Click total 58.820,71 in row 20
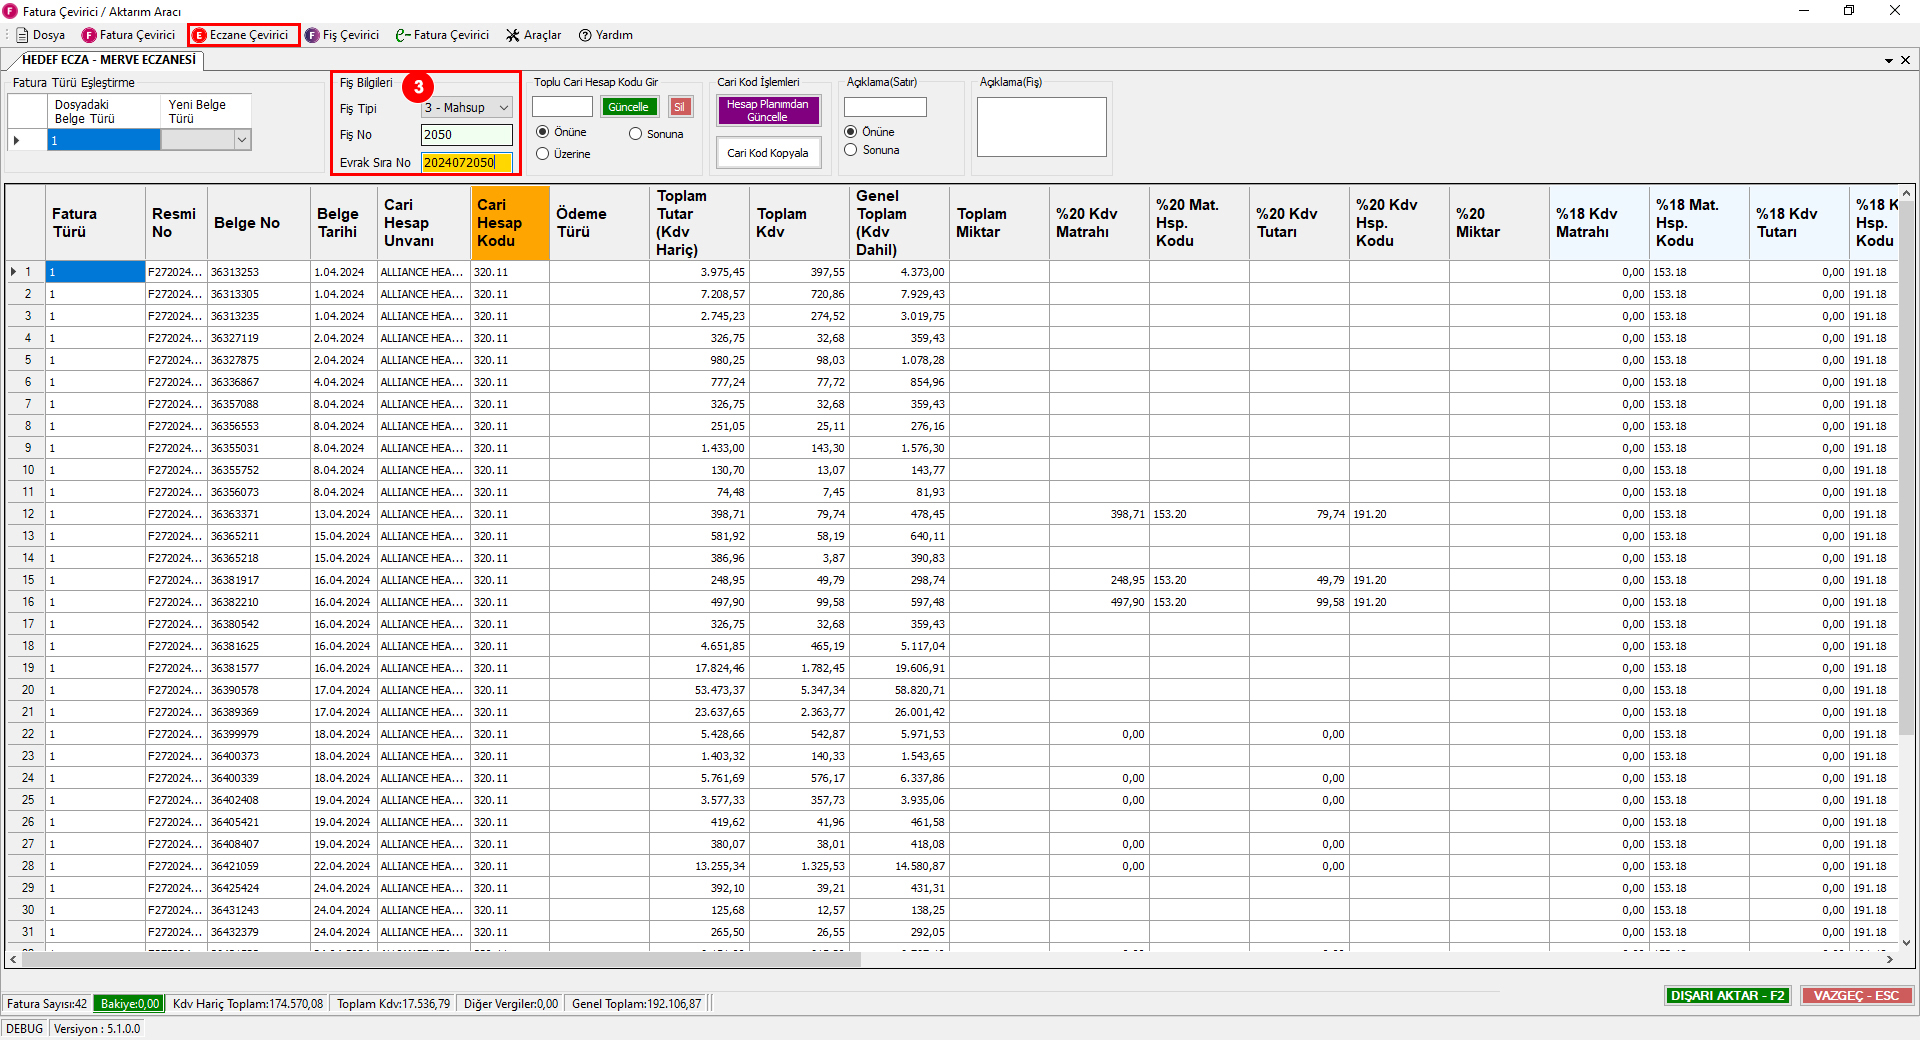1920x1040 pixels. coord(899,690)
